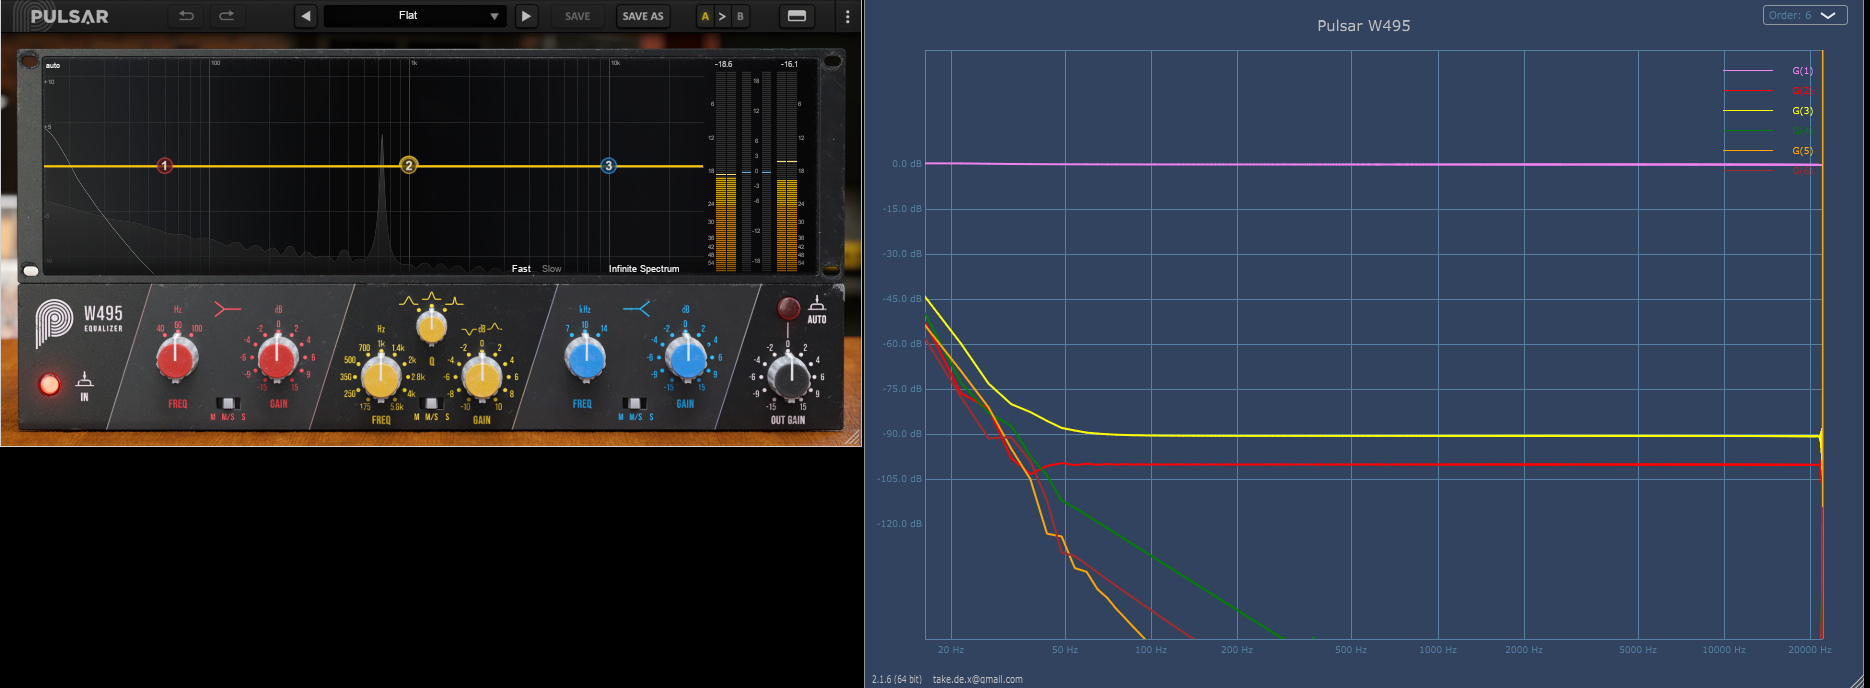This screenshot has height=688, width=1870.
Task: Click the auto scale label on graph
Action: (x=53, y=65)
